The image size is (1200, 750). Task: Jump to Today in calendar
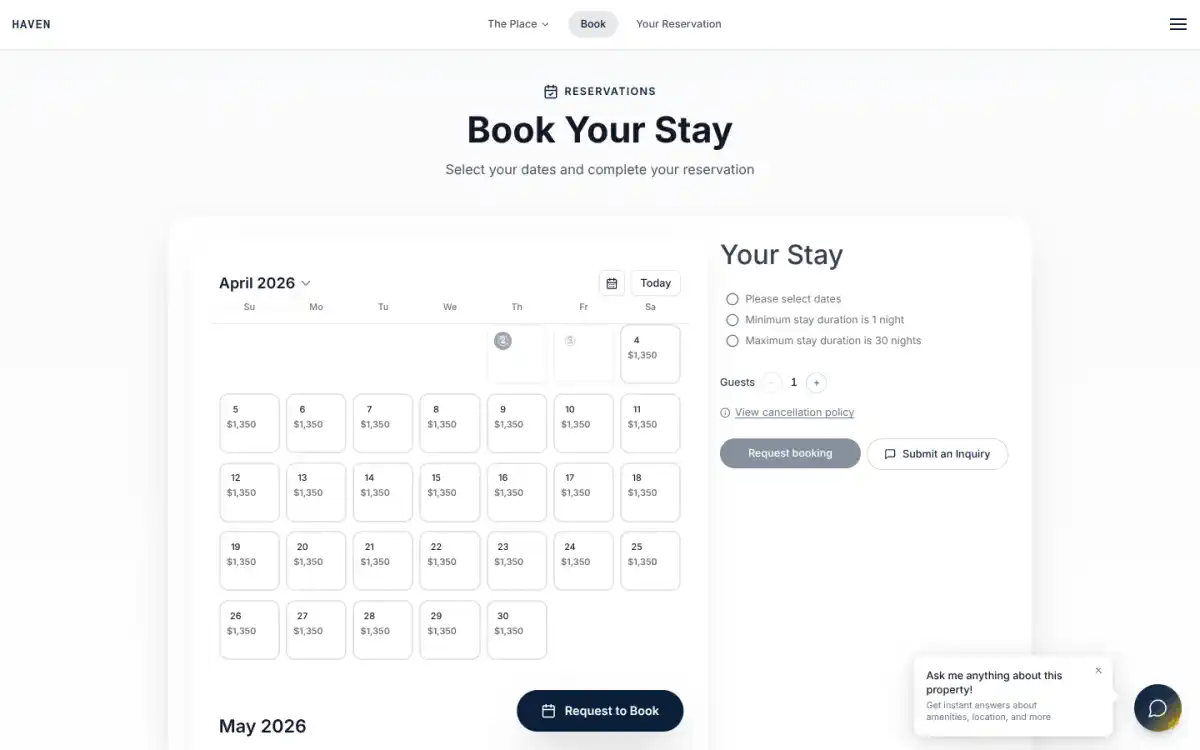[655, 283]
